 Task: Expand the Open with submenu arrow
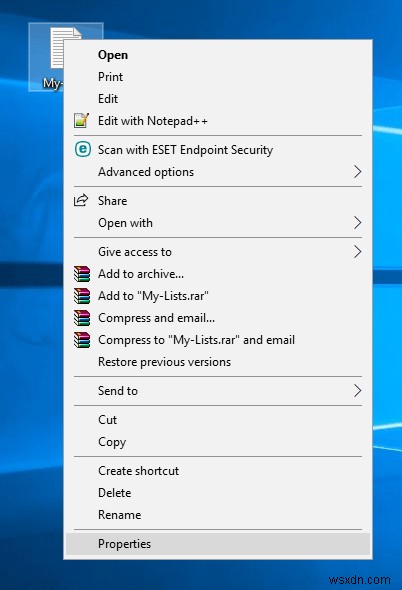357,223
